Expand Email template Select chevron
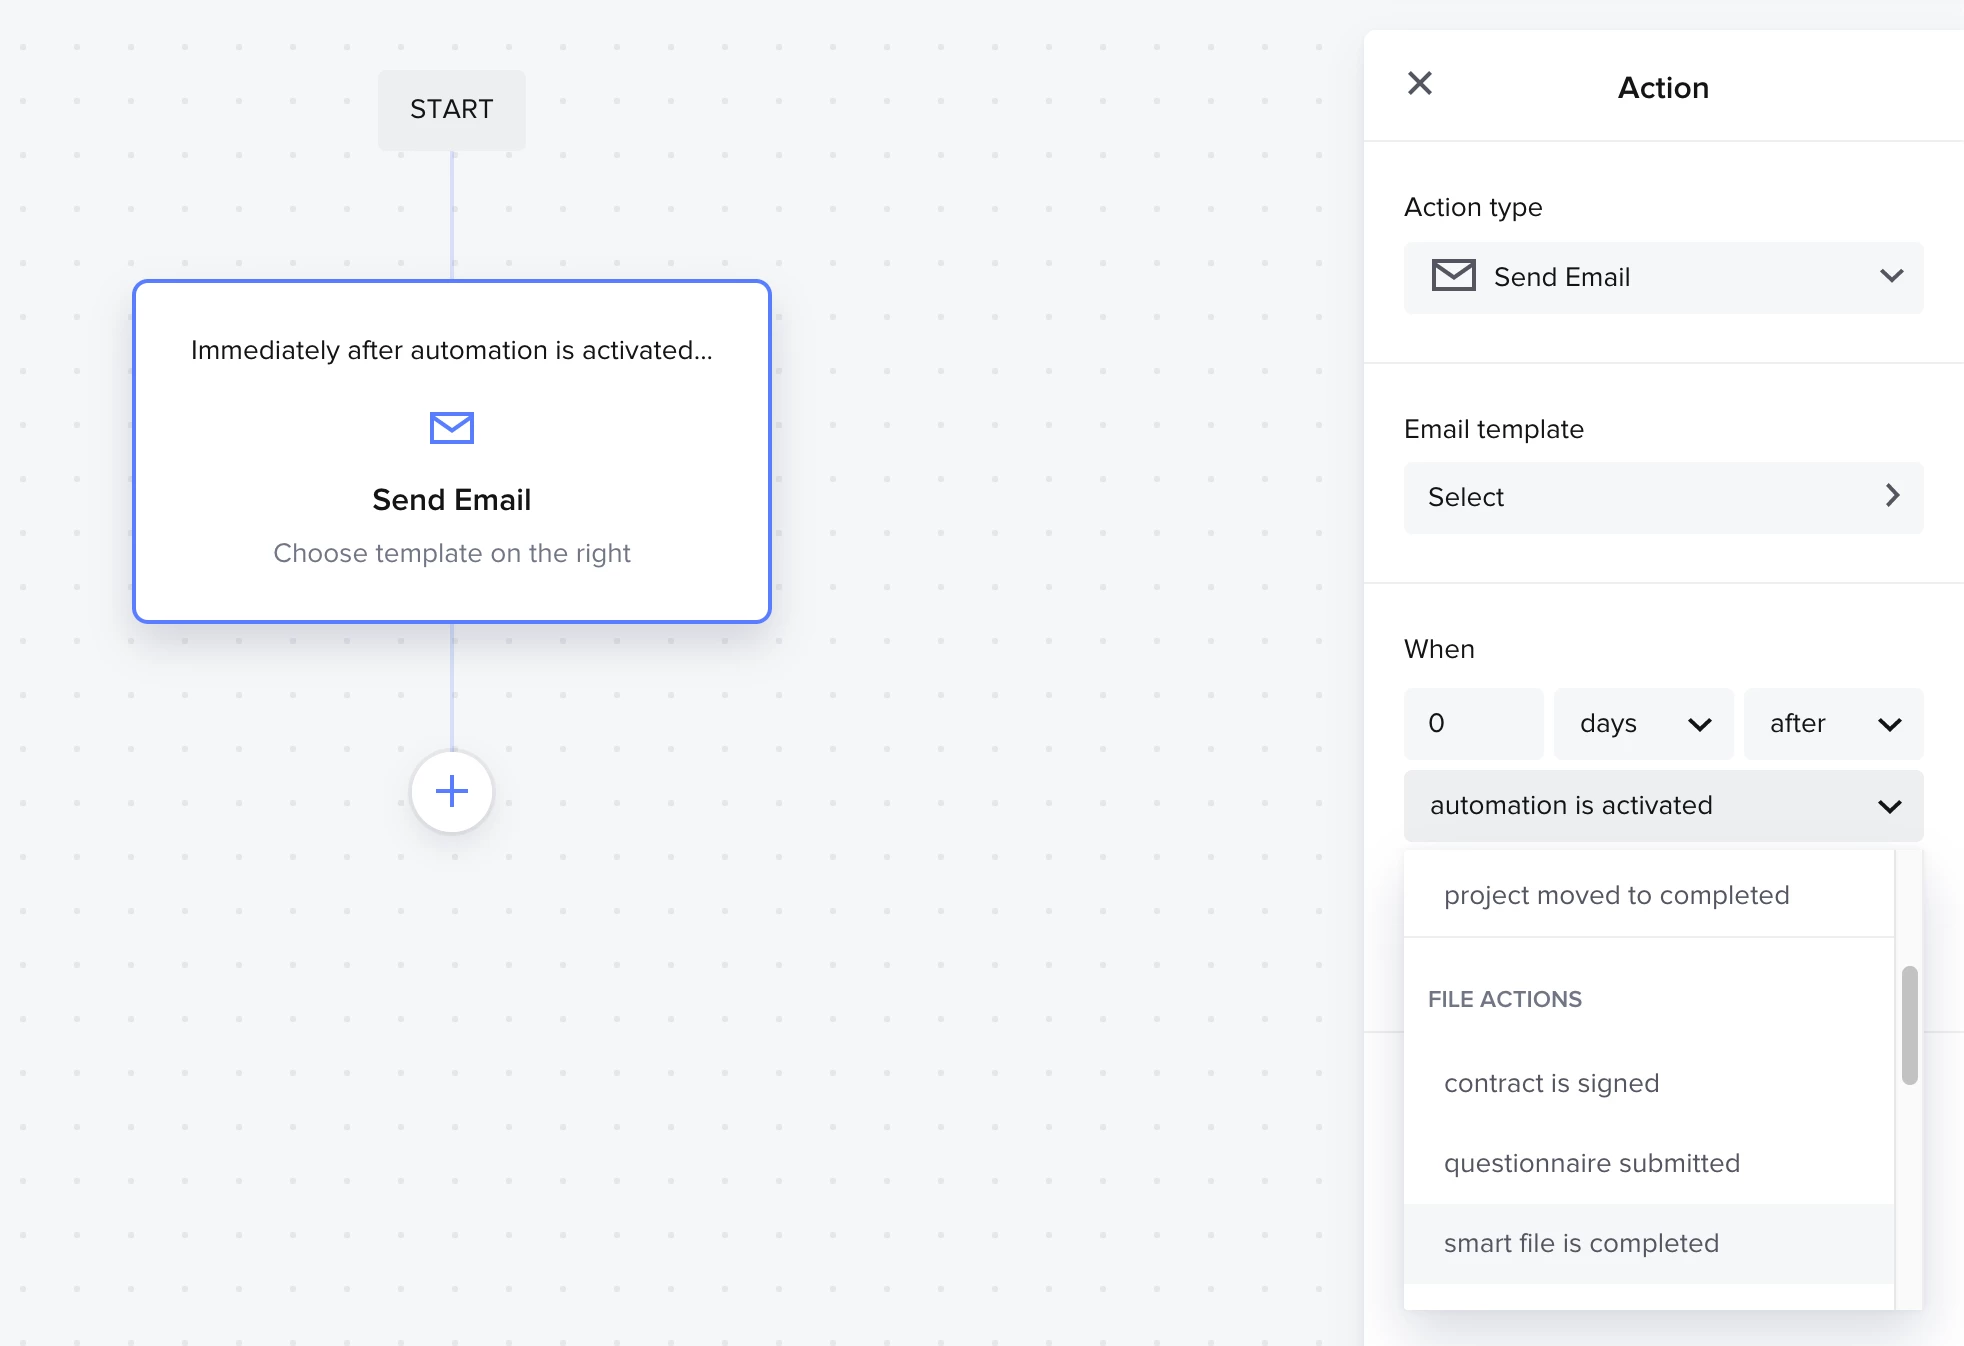1964x1346 pixels. tap(1891, 496)
